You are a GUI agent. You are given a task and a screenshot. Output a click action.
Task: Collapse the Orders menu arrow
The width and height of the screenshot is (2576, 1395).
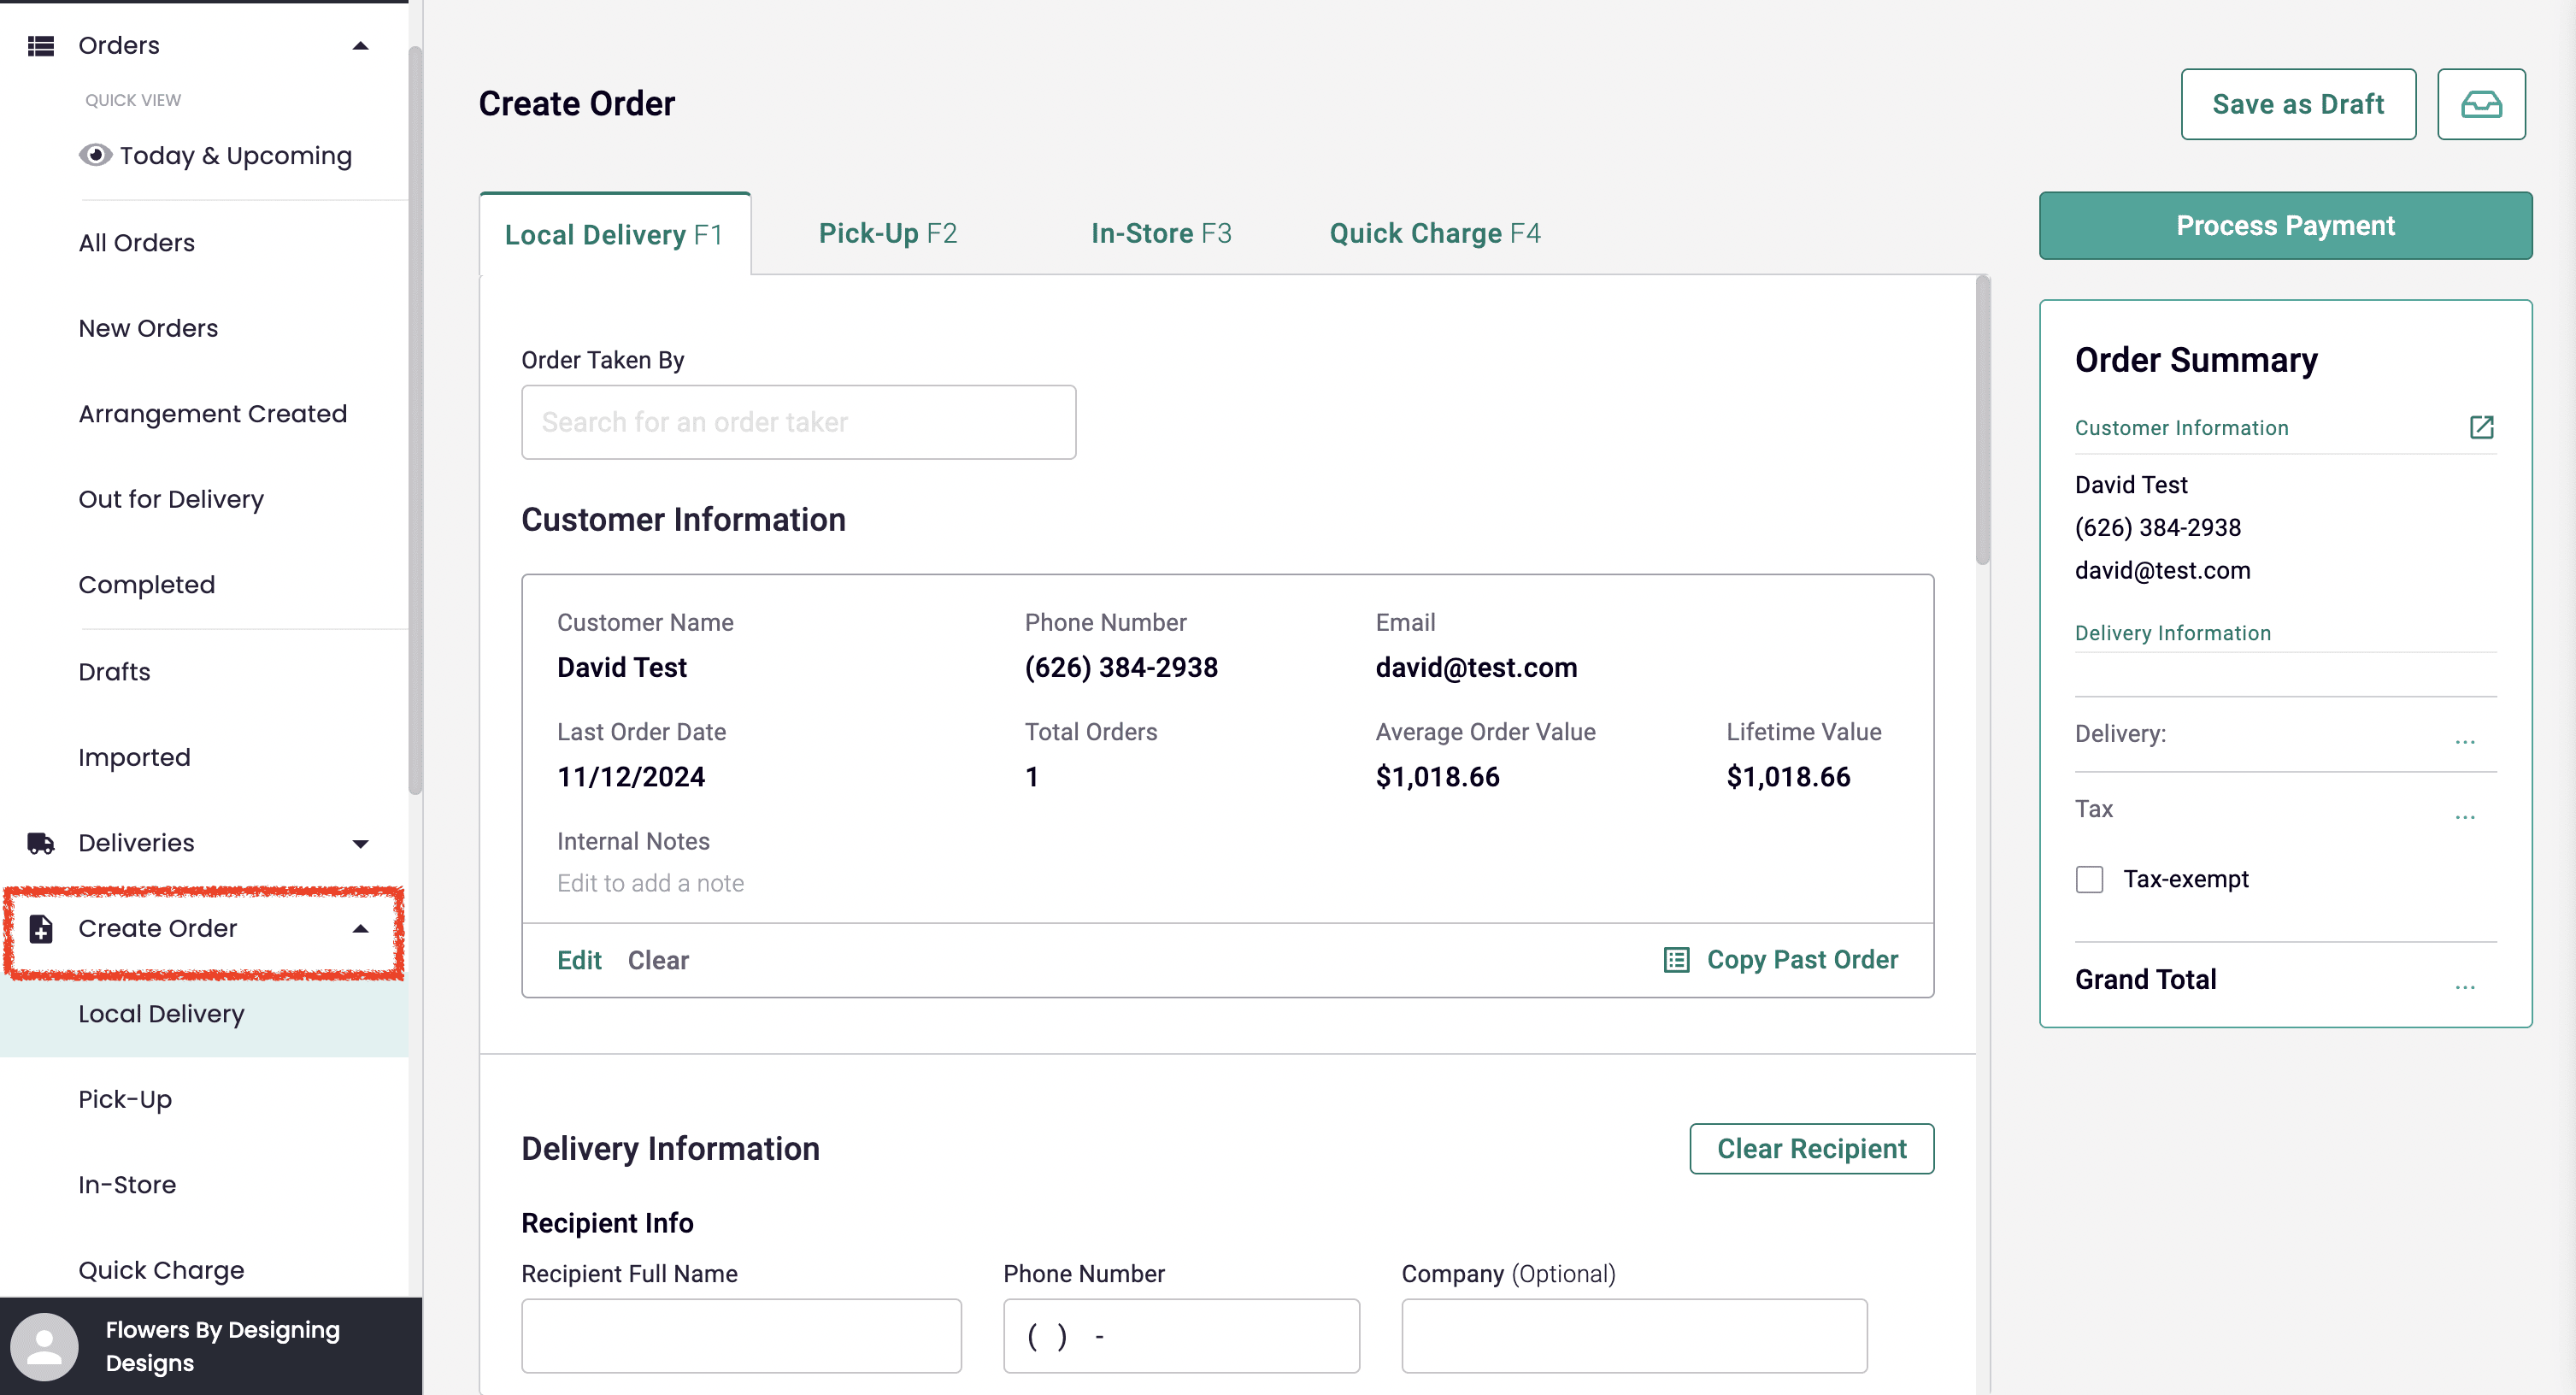pos(361,46)
